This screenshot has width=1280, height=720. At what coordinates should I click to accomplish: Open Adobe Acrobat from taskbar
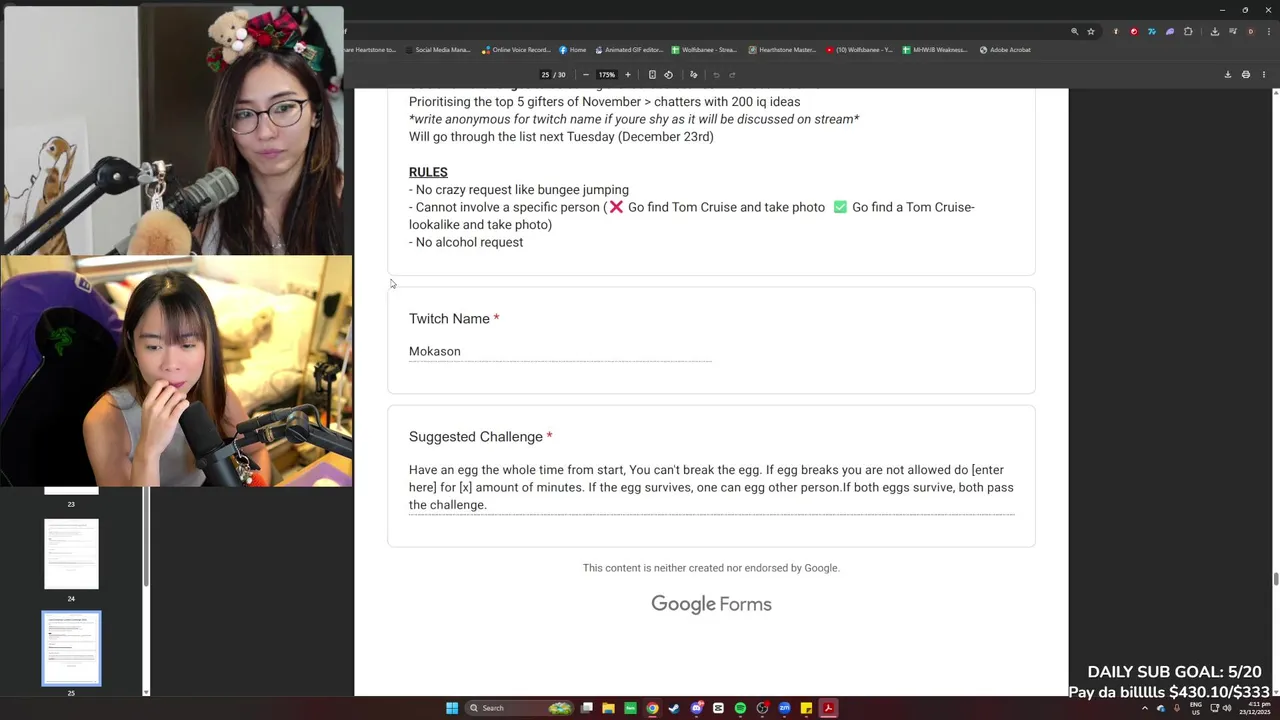(x=828, y=708)
